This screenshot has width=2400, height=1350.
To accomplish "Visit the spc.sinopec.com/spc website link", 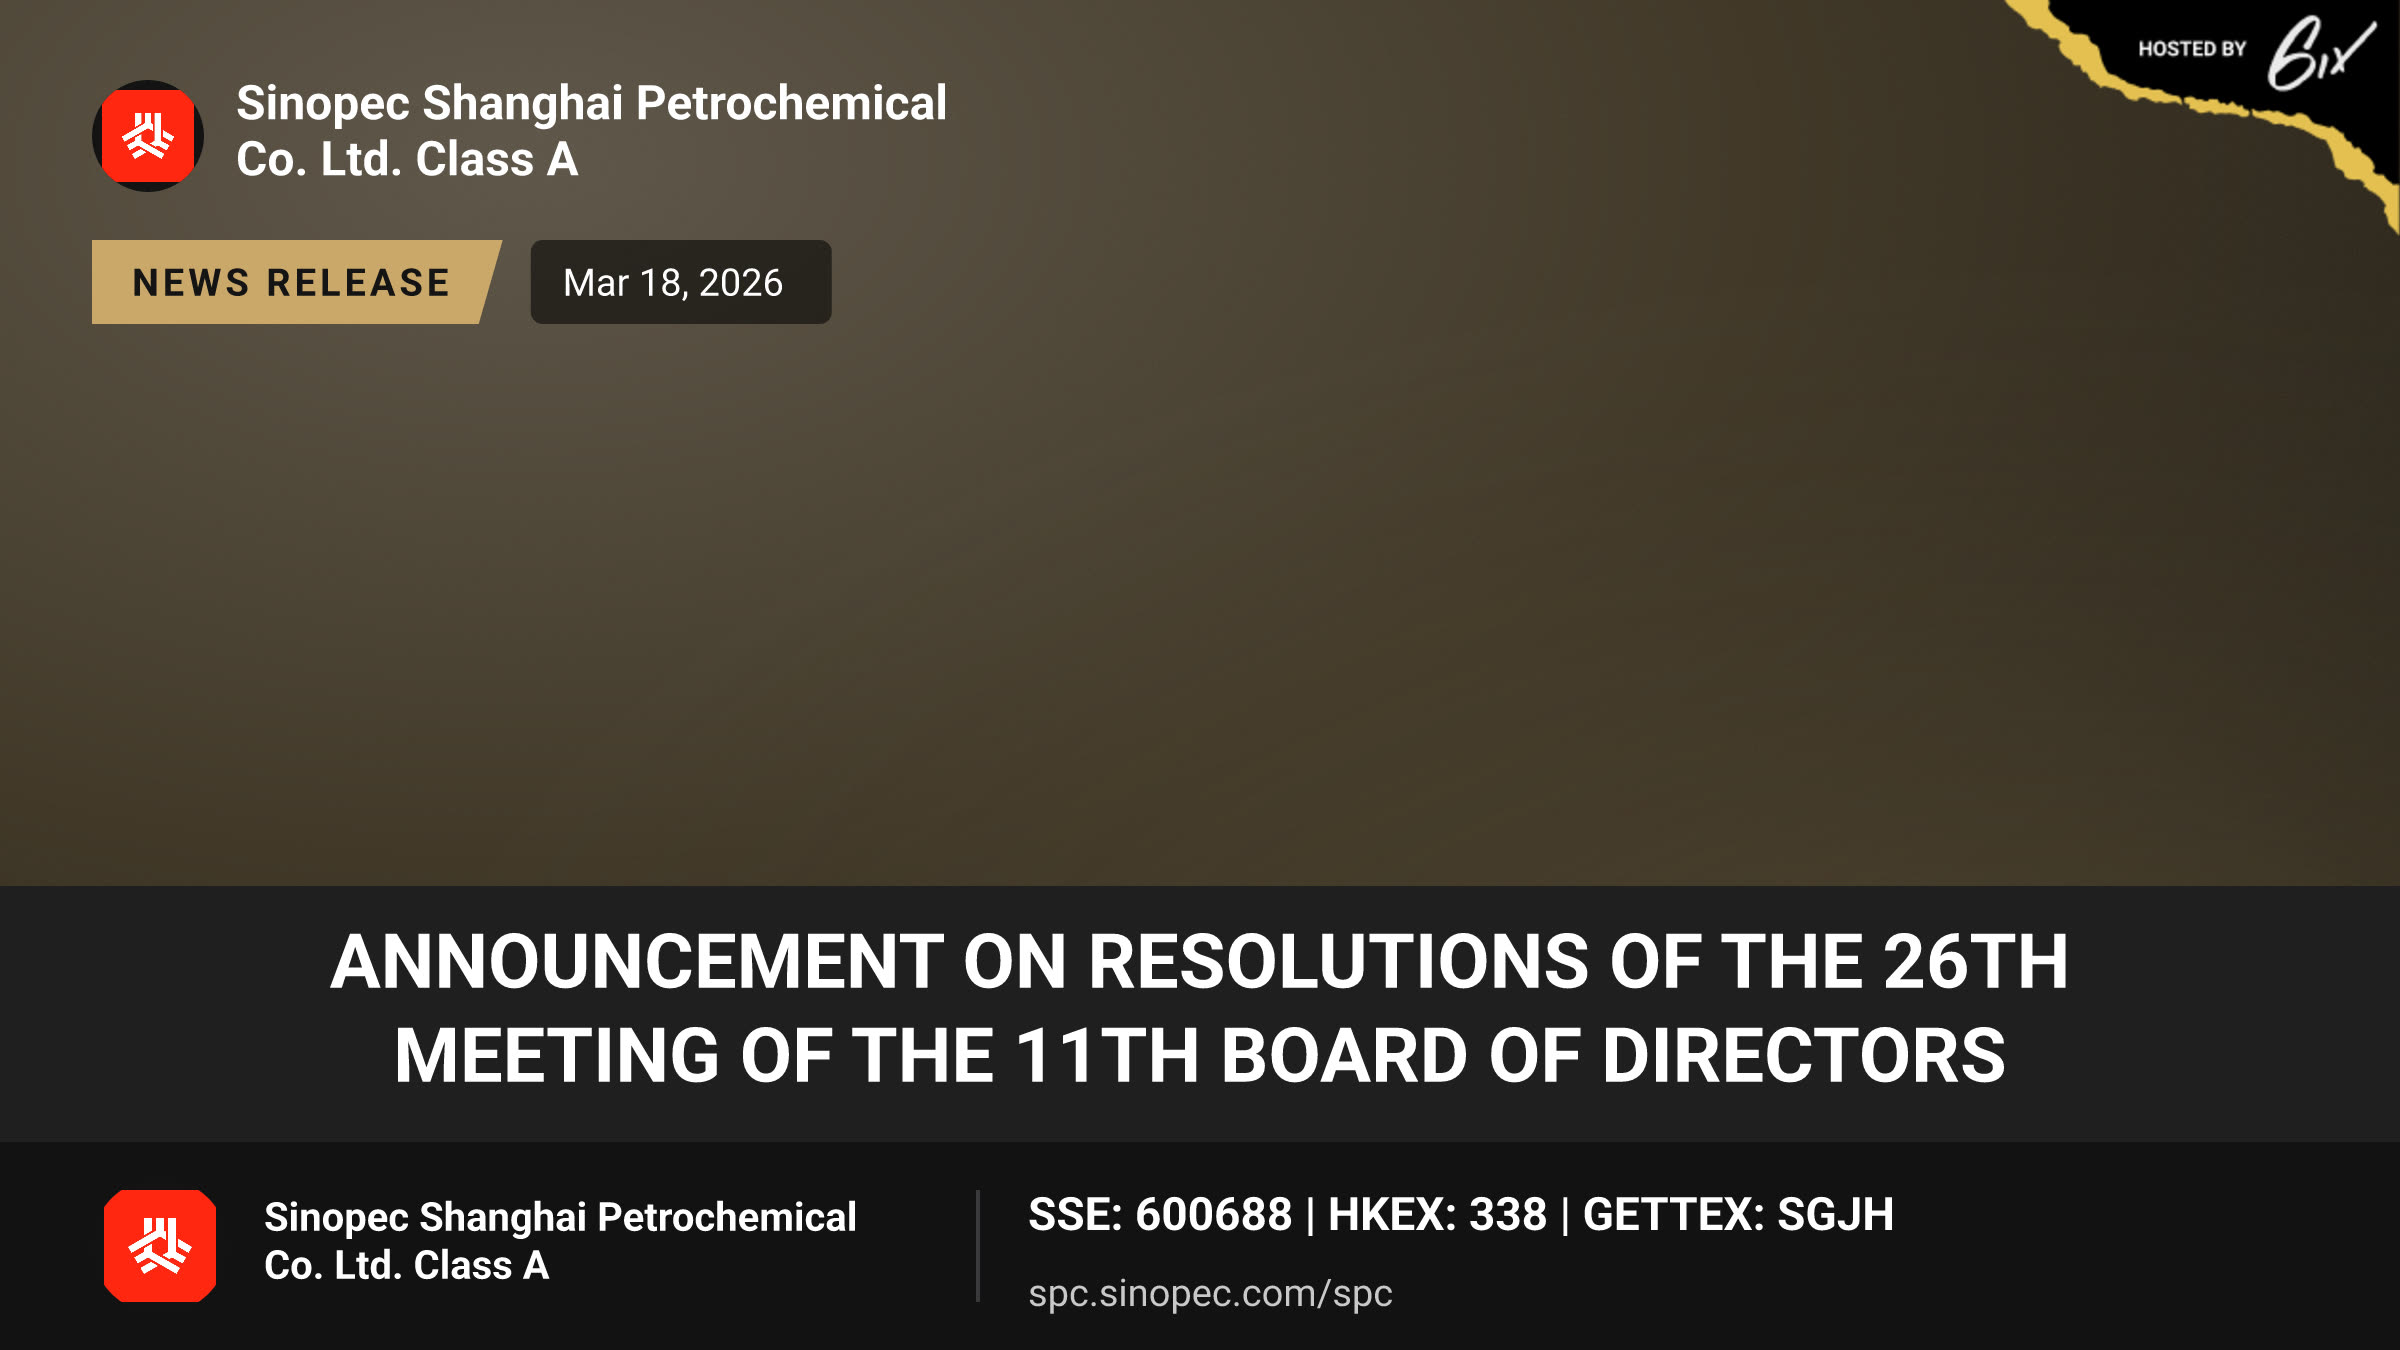I will coord(1210,1293).
